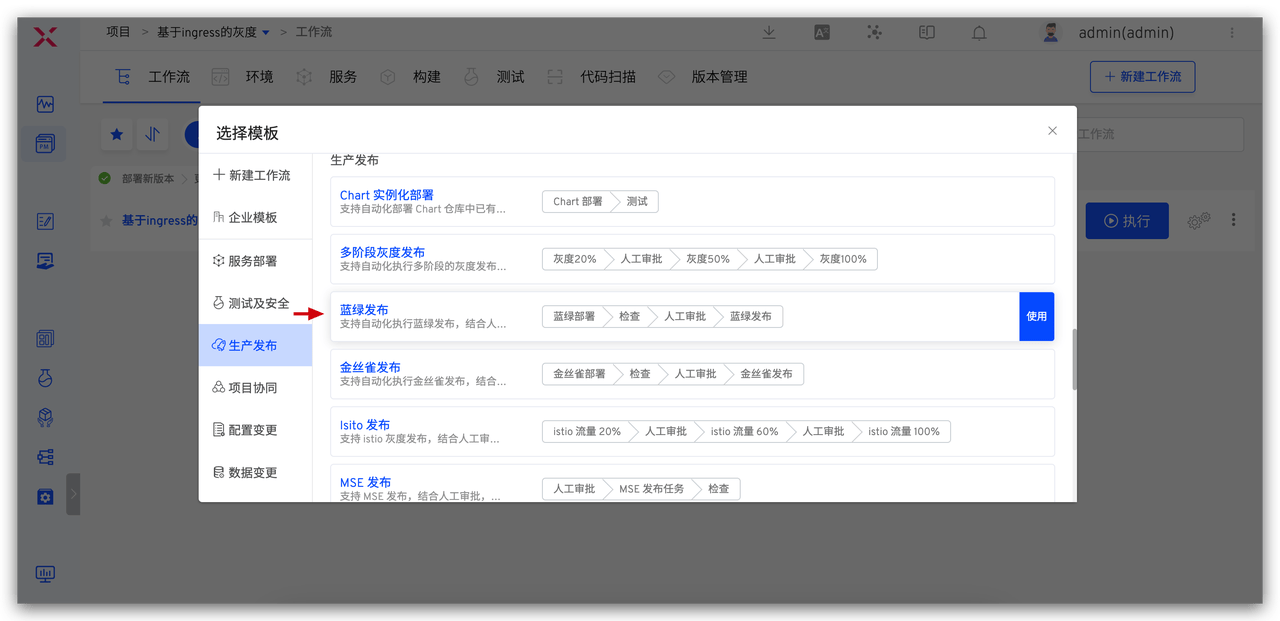Close the 选择模板 dialog
Image resolution: width=1280 pixels, height=621 pixels.
(1052, 131)
